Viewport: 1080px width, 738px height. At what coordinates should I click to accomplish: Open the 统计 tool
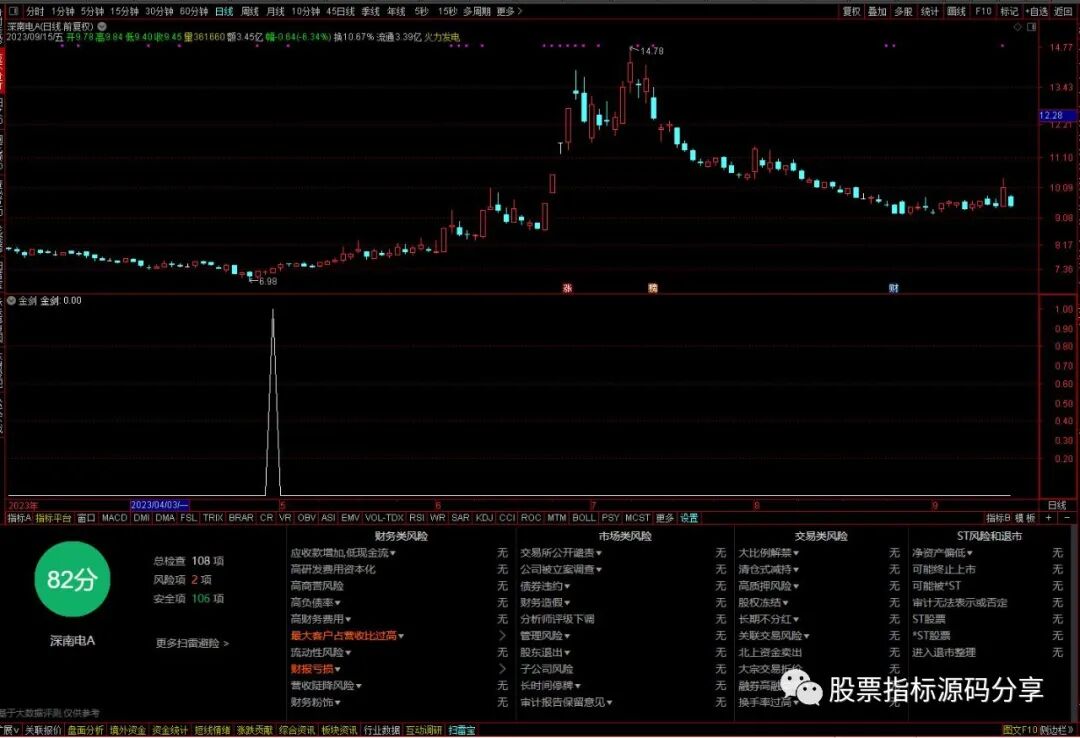[x=929, y=12]
